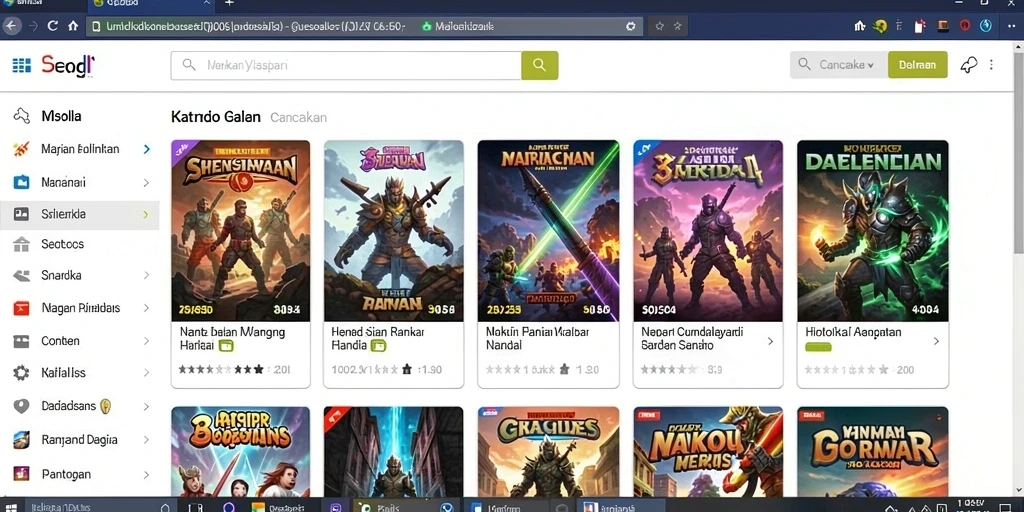
Task: Expand the Nananari chevron
Action: click(x=146, y=183)
